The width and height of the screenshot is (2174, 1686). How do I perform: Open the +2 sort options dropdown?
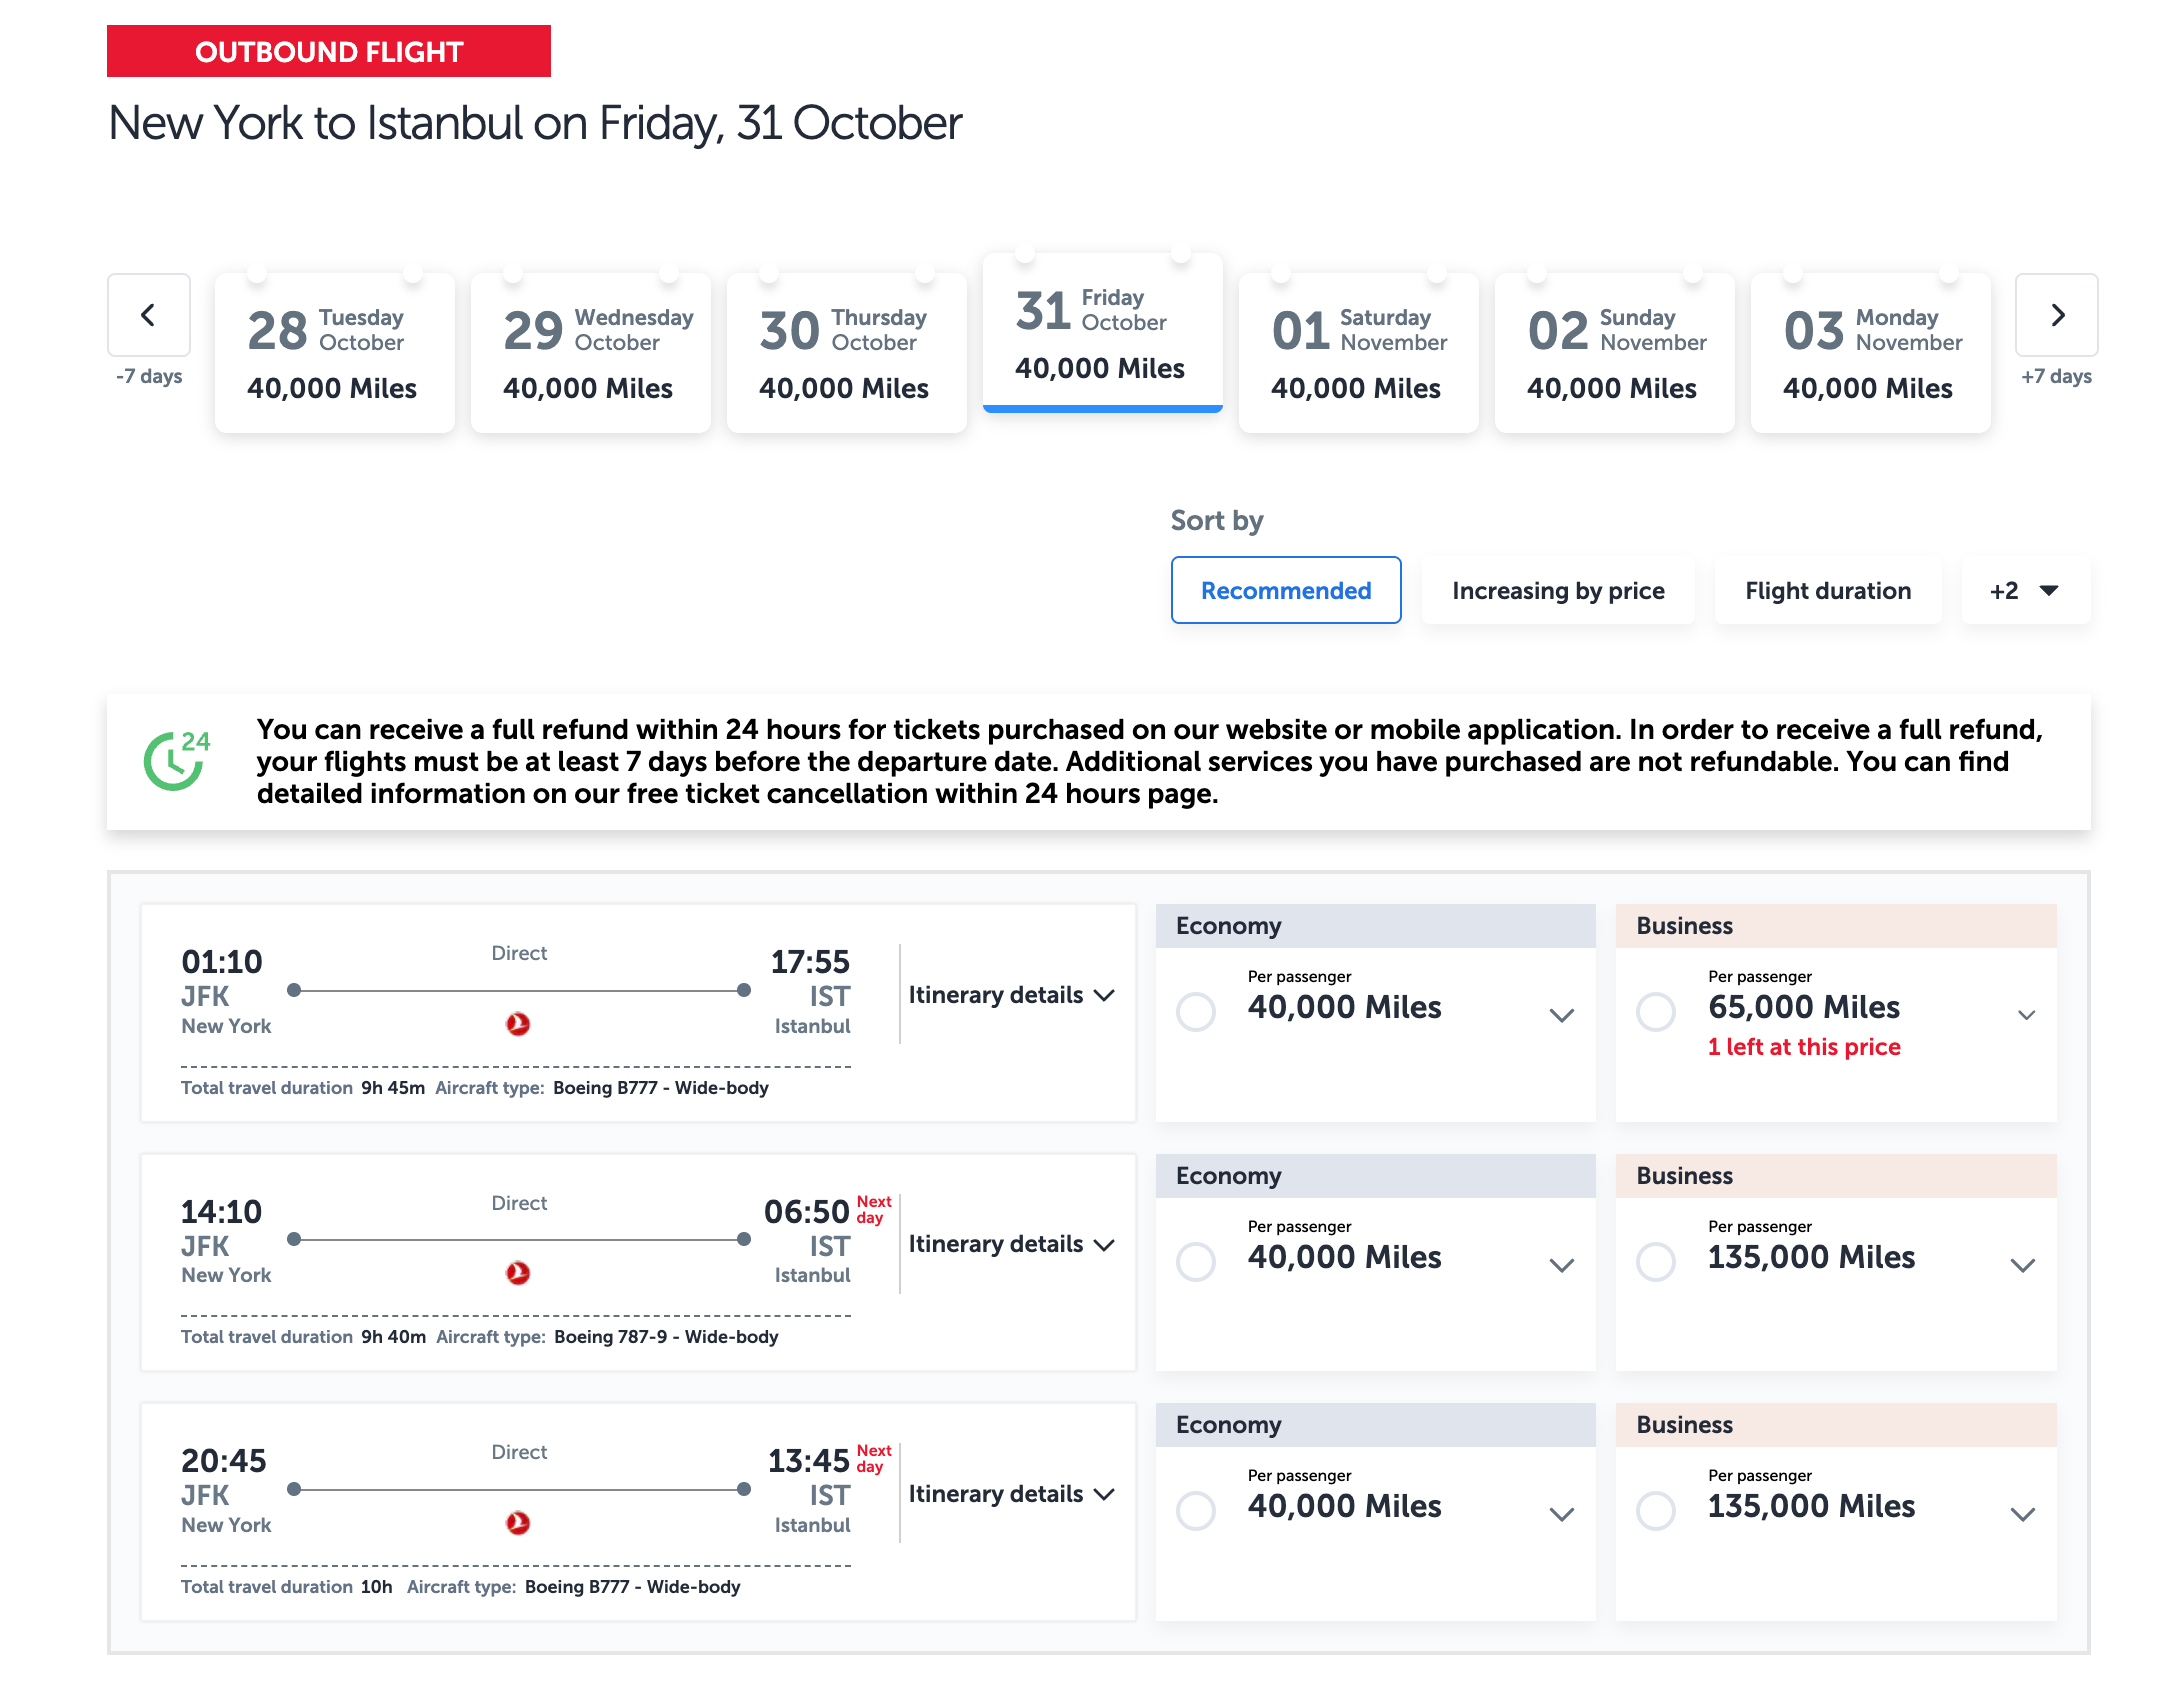tap(2024, 590)
